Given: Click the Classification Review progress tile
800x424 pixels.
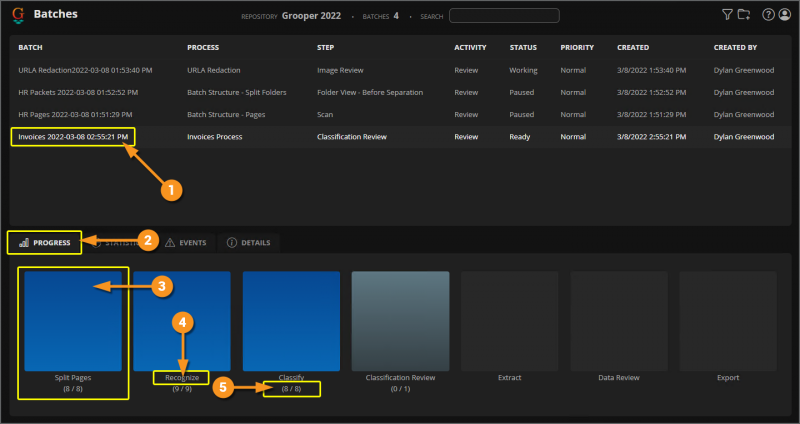Looking at the screenshot, I should click(x=400, y=320).
